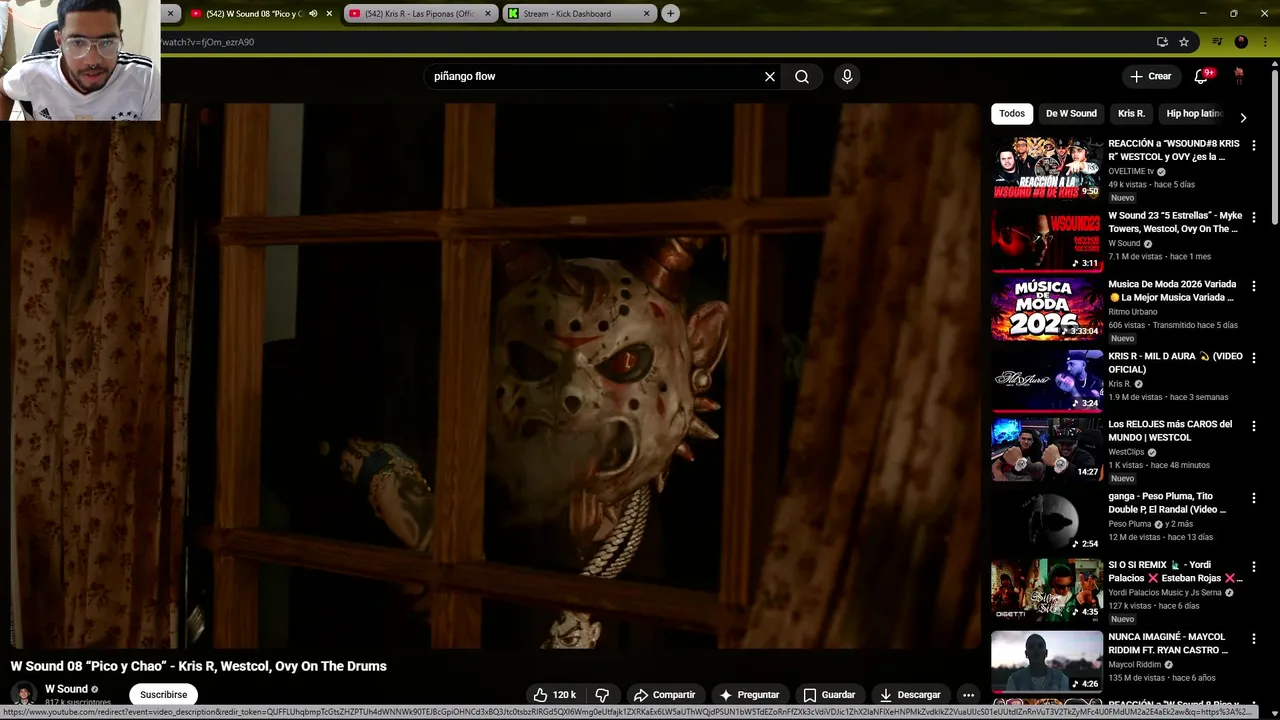This screenshot has width=1280, height=720.
Task: Dislike the video with thumbs down
Action: 602,695
